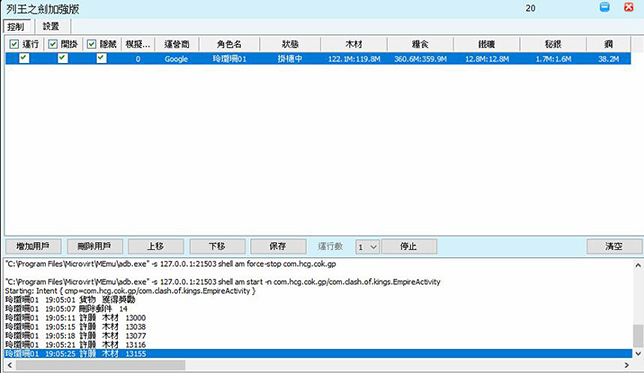Image resolution: width=644 pixels, height=373 pixels.
Task: Click the log horizontal scrollbar right arrow
Action: (626, 365)
